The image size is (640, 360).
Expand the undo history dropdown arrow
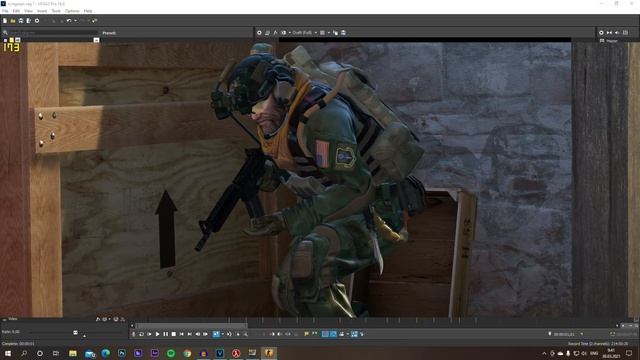(x=75, y=20)
